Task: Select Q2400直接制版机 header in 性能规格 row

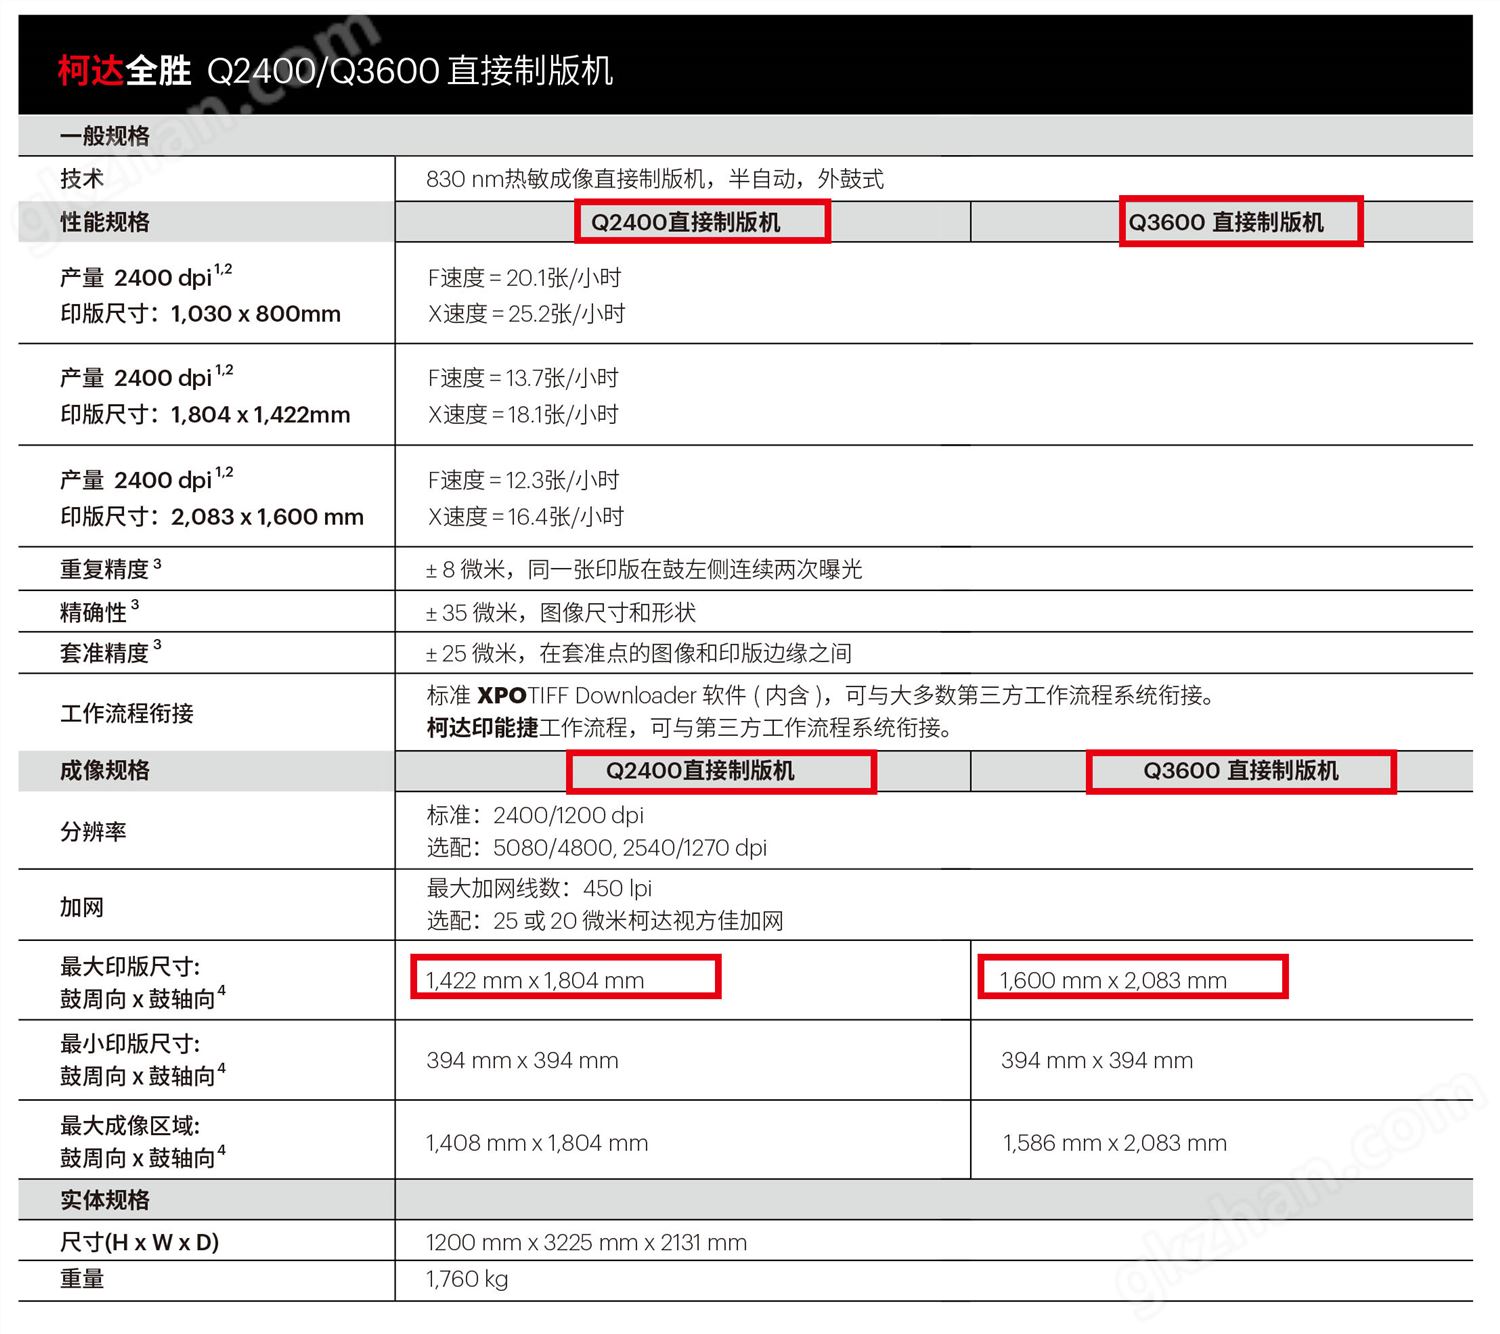Action: [686, 222]
